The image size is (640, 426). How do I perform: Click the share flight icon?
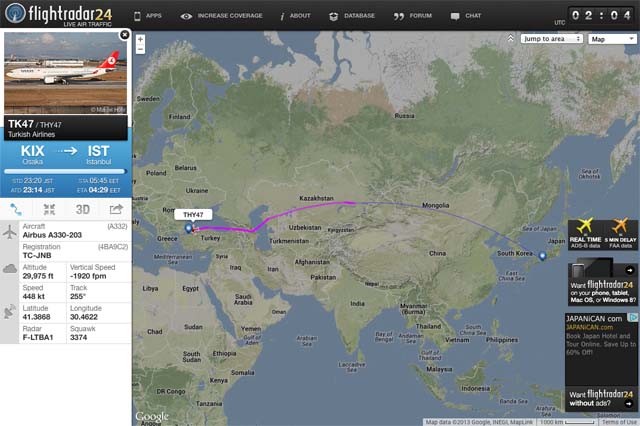[x=116, y=210]
